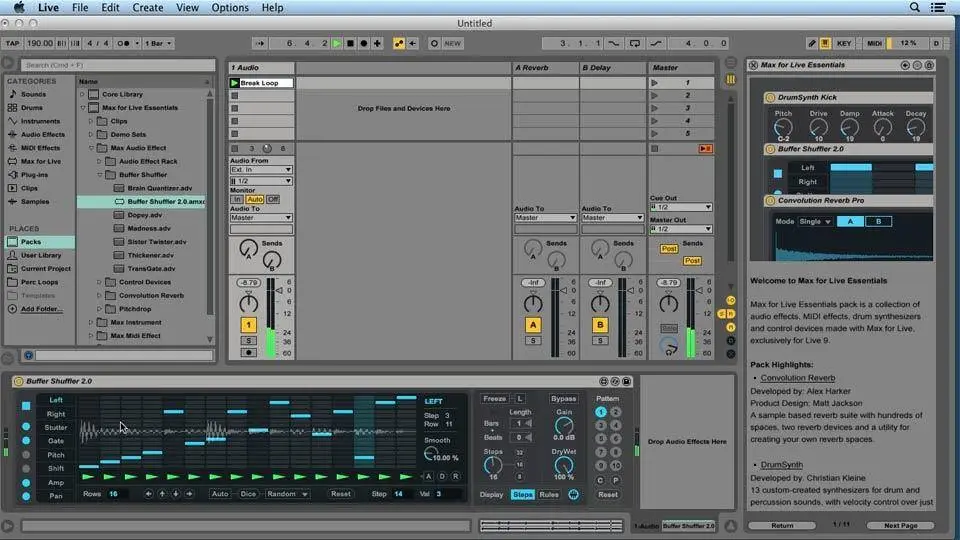Select the Instruments category in the browser
Screen dimensions: 960x540
point(40,121)
